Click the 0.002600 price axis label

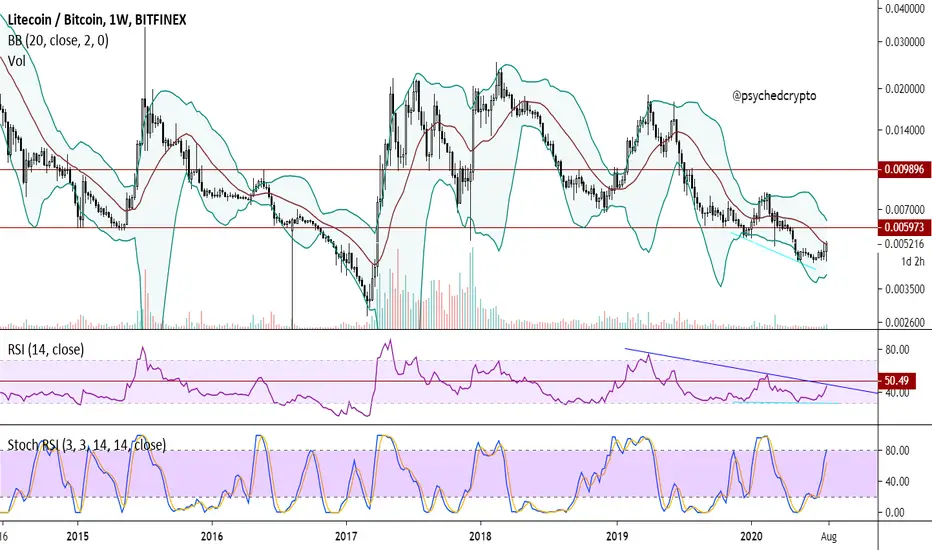point(904,323)
